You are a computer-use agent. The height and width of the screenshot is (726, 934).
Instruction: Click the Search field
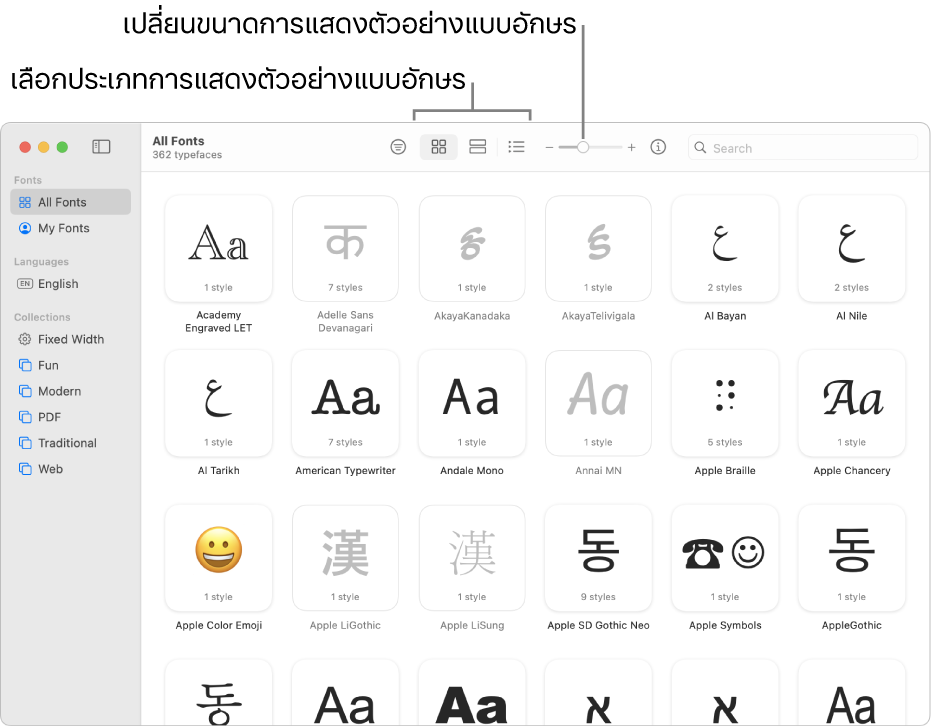point(802,147)
